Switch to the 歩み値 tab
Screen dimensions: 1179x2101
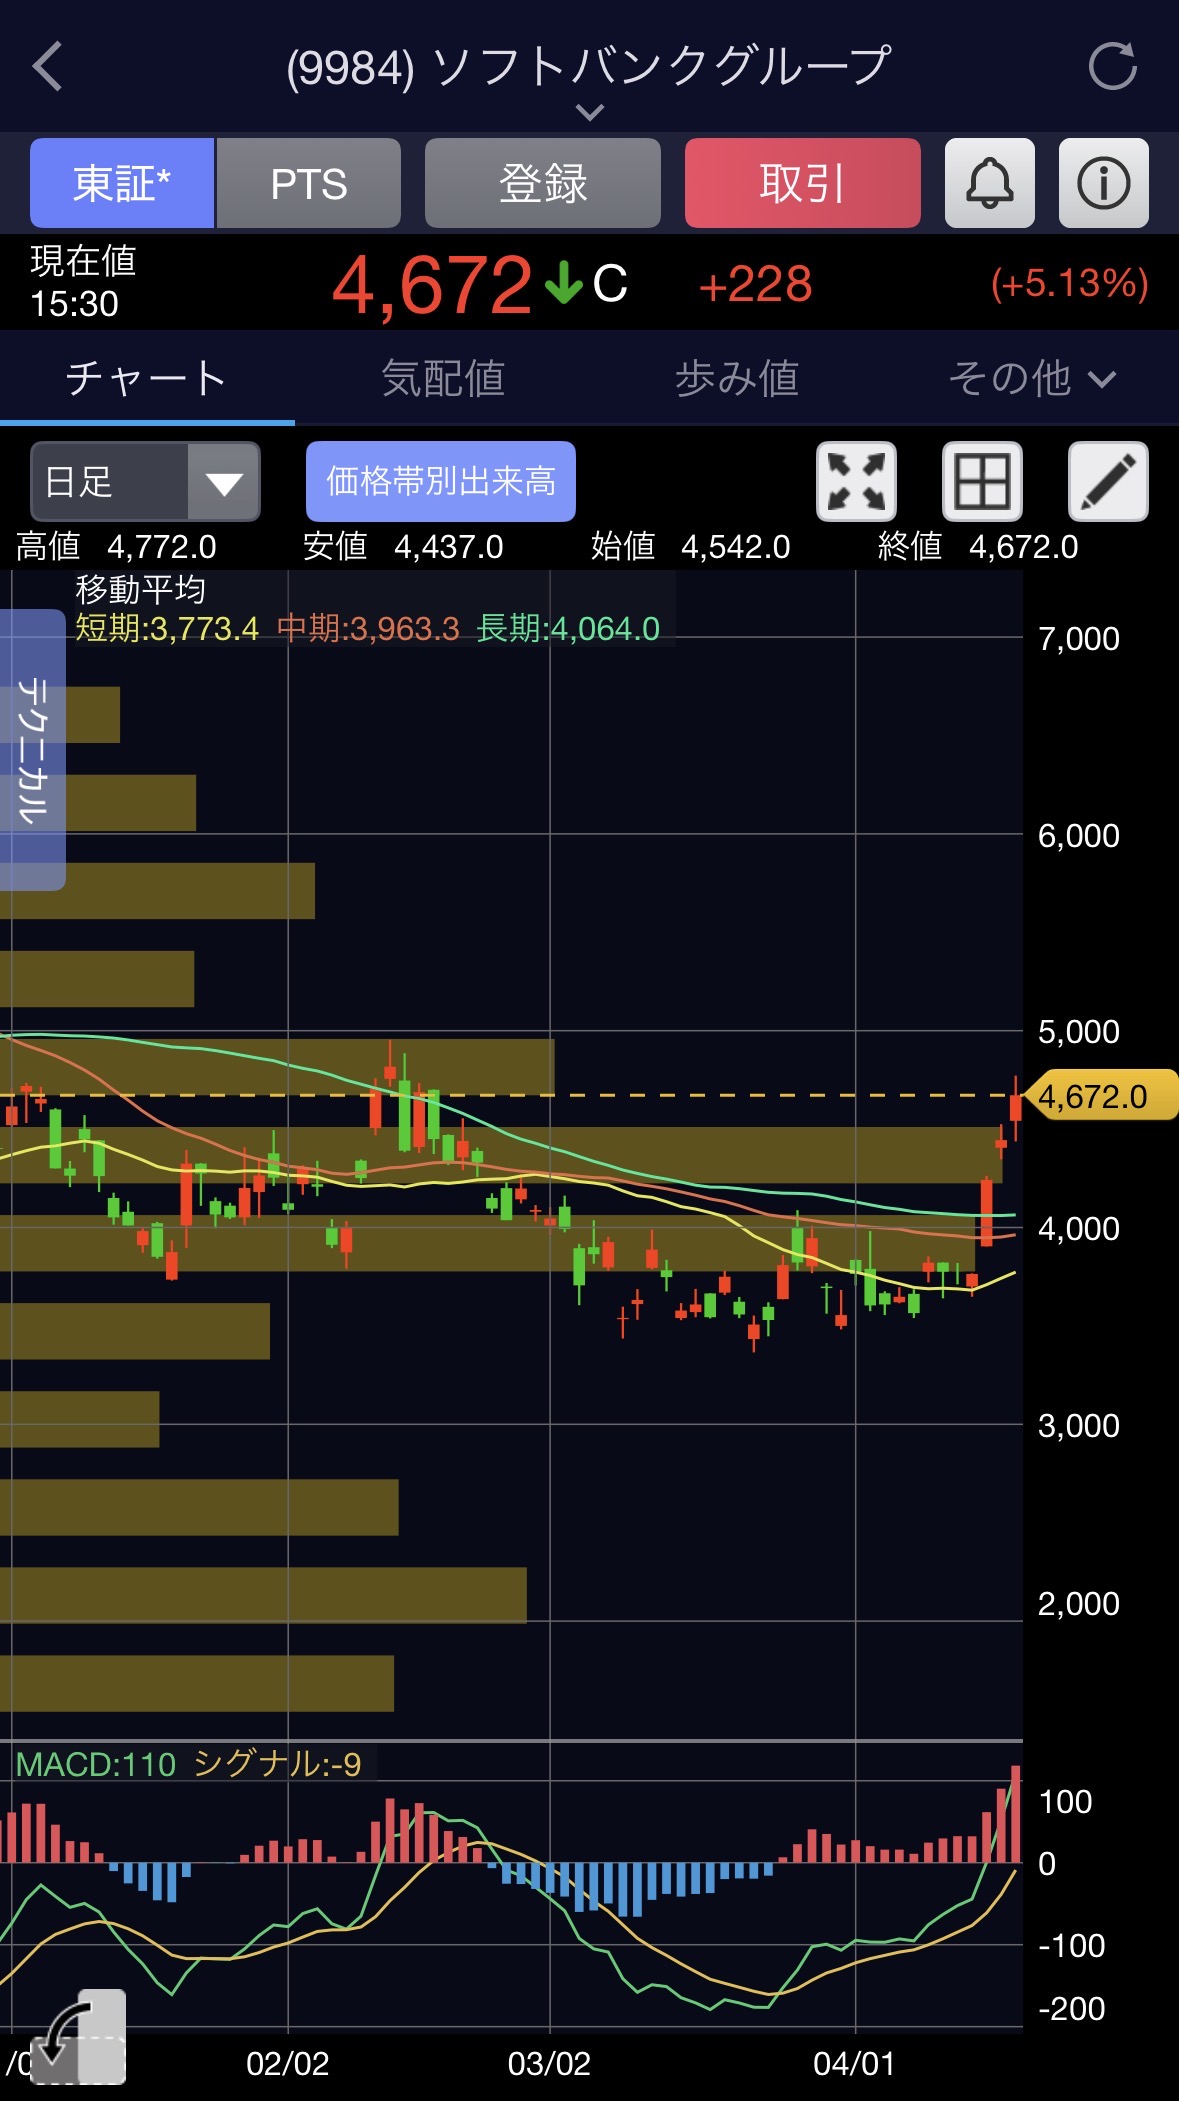(736, 379)
